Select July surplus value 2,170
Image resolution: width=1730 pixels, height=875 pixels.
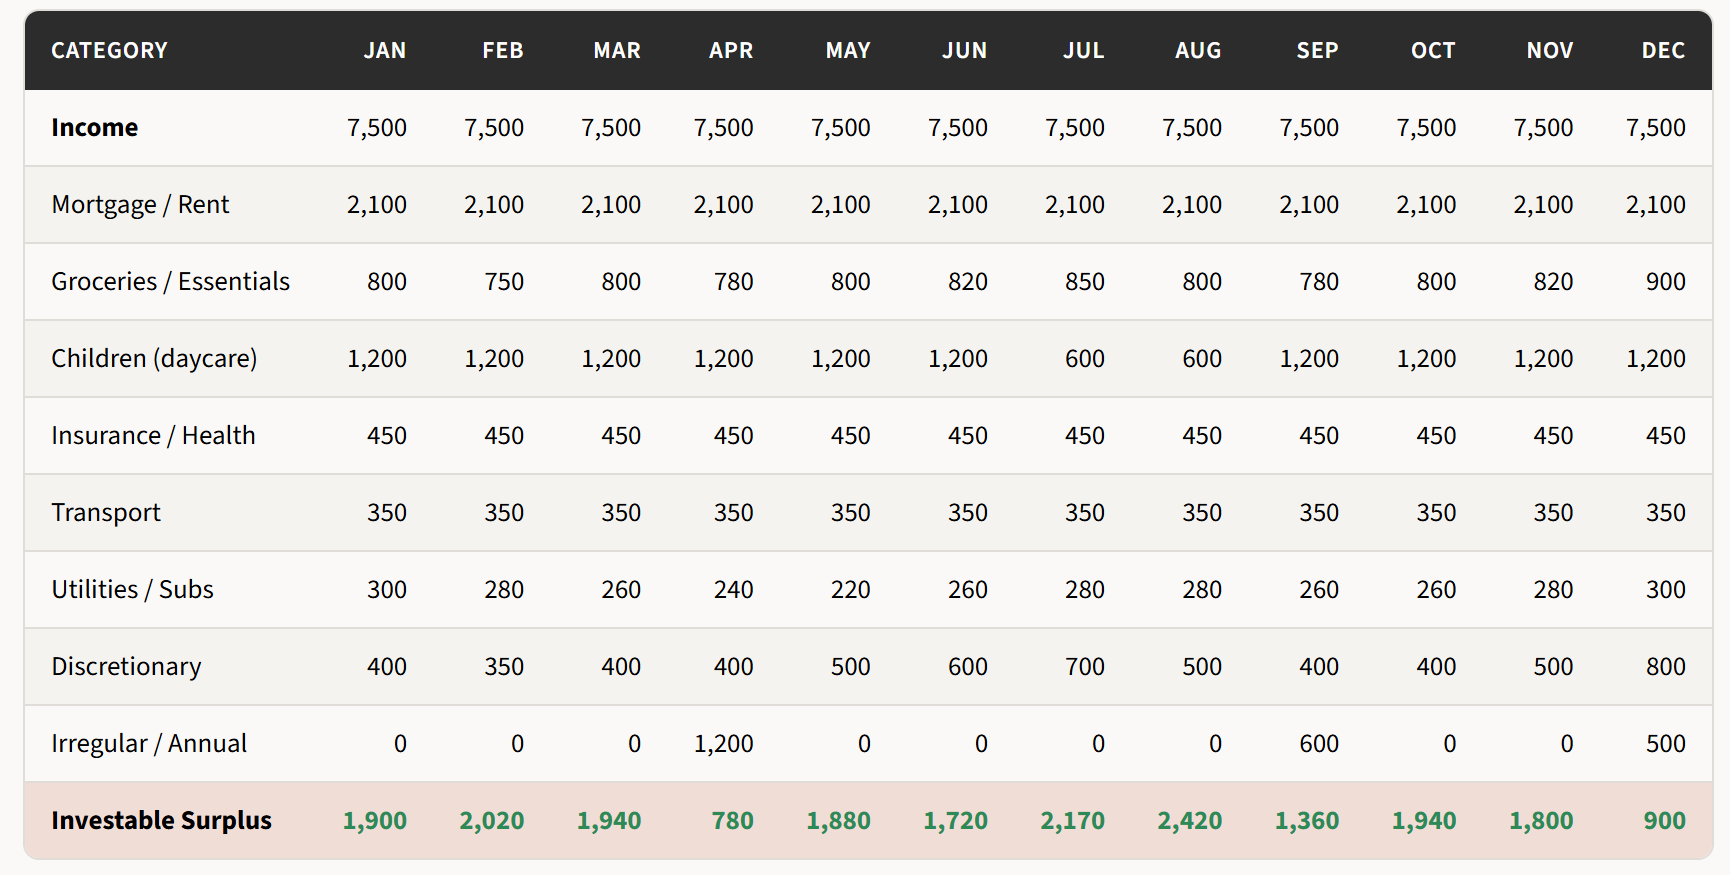(1073, 820)
